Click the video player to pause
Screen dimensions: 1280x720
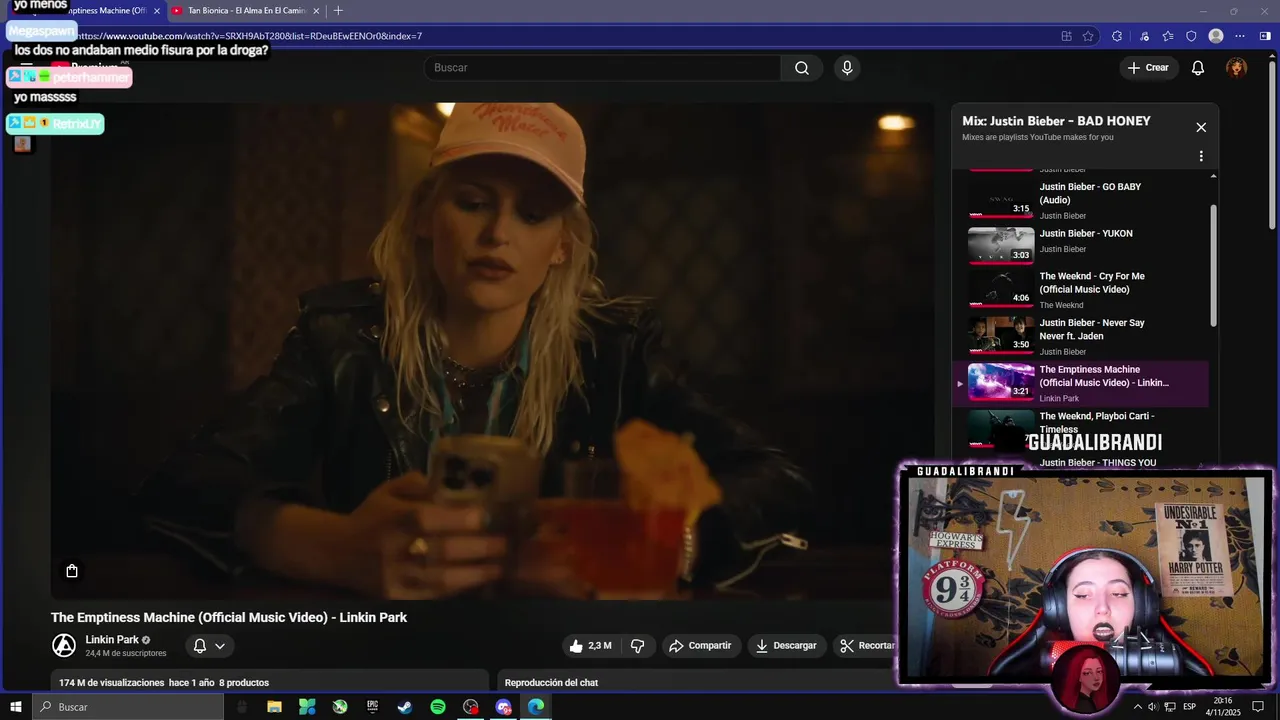[492, 350]
